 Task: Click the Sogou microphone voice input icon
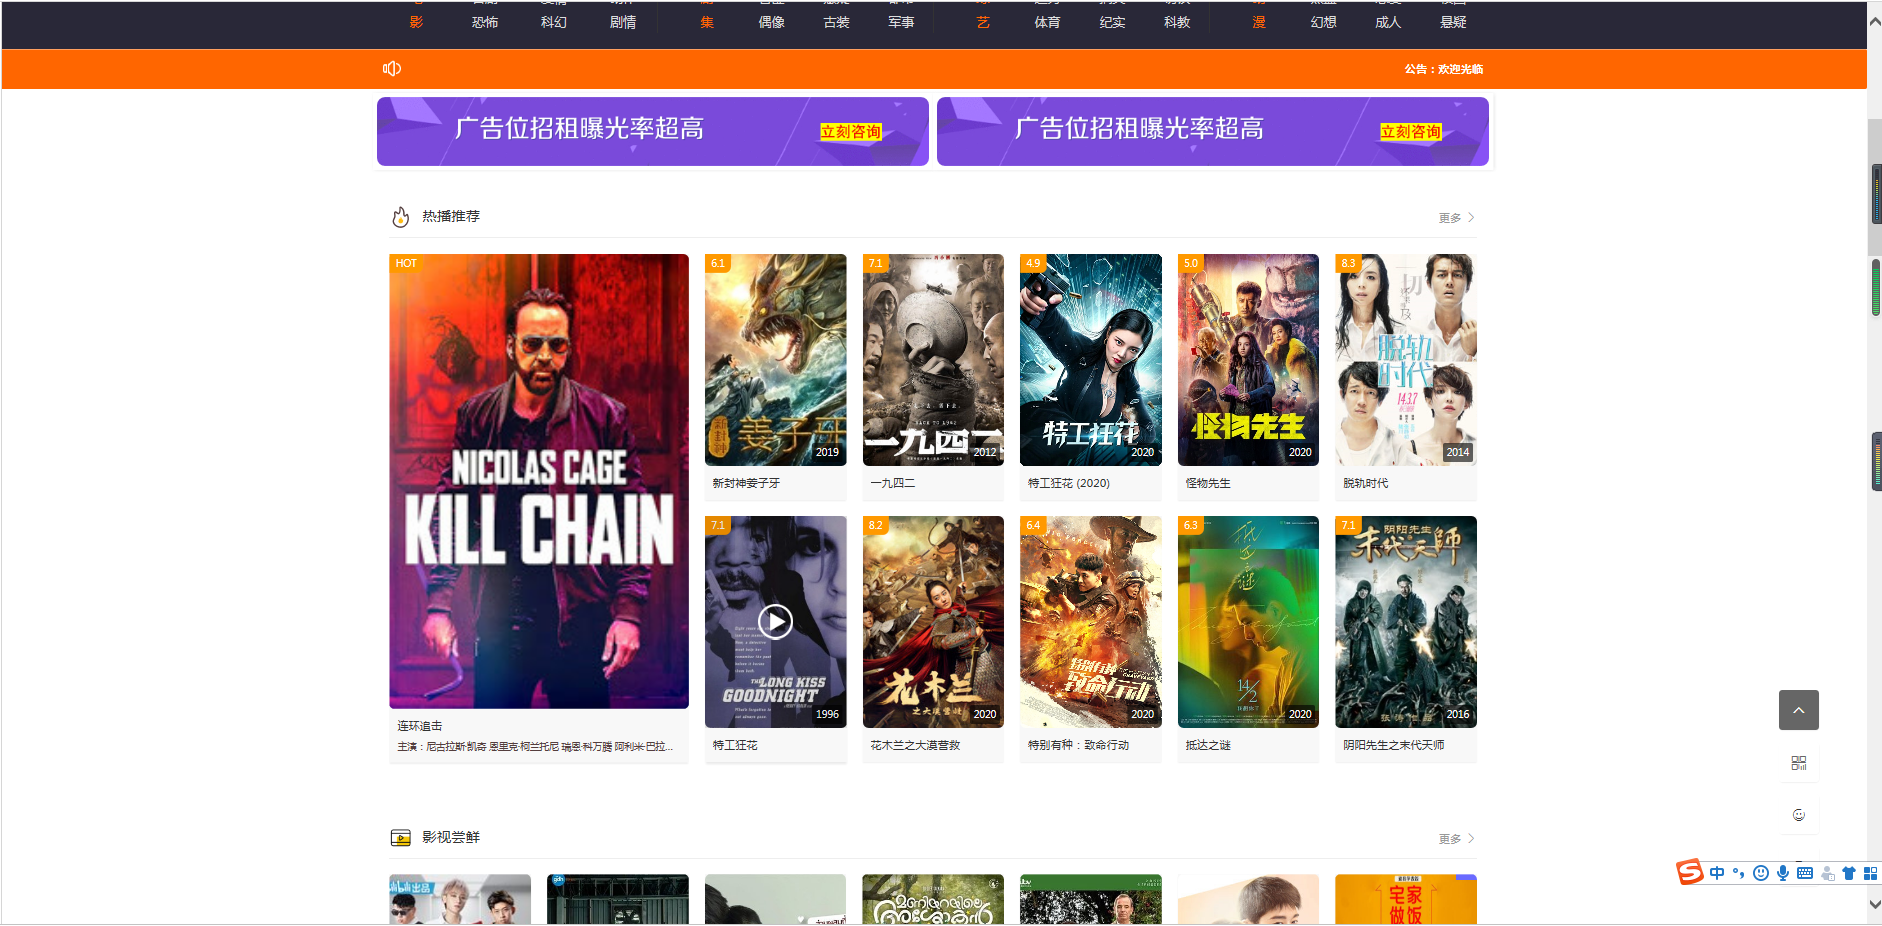tap(1782, 873)
